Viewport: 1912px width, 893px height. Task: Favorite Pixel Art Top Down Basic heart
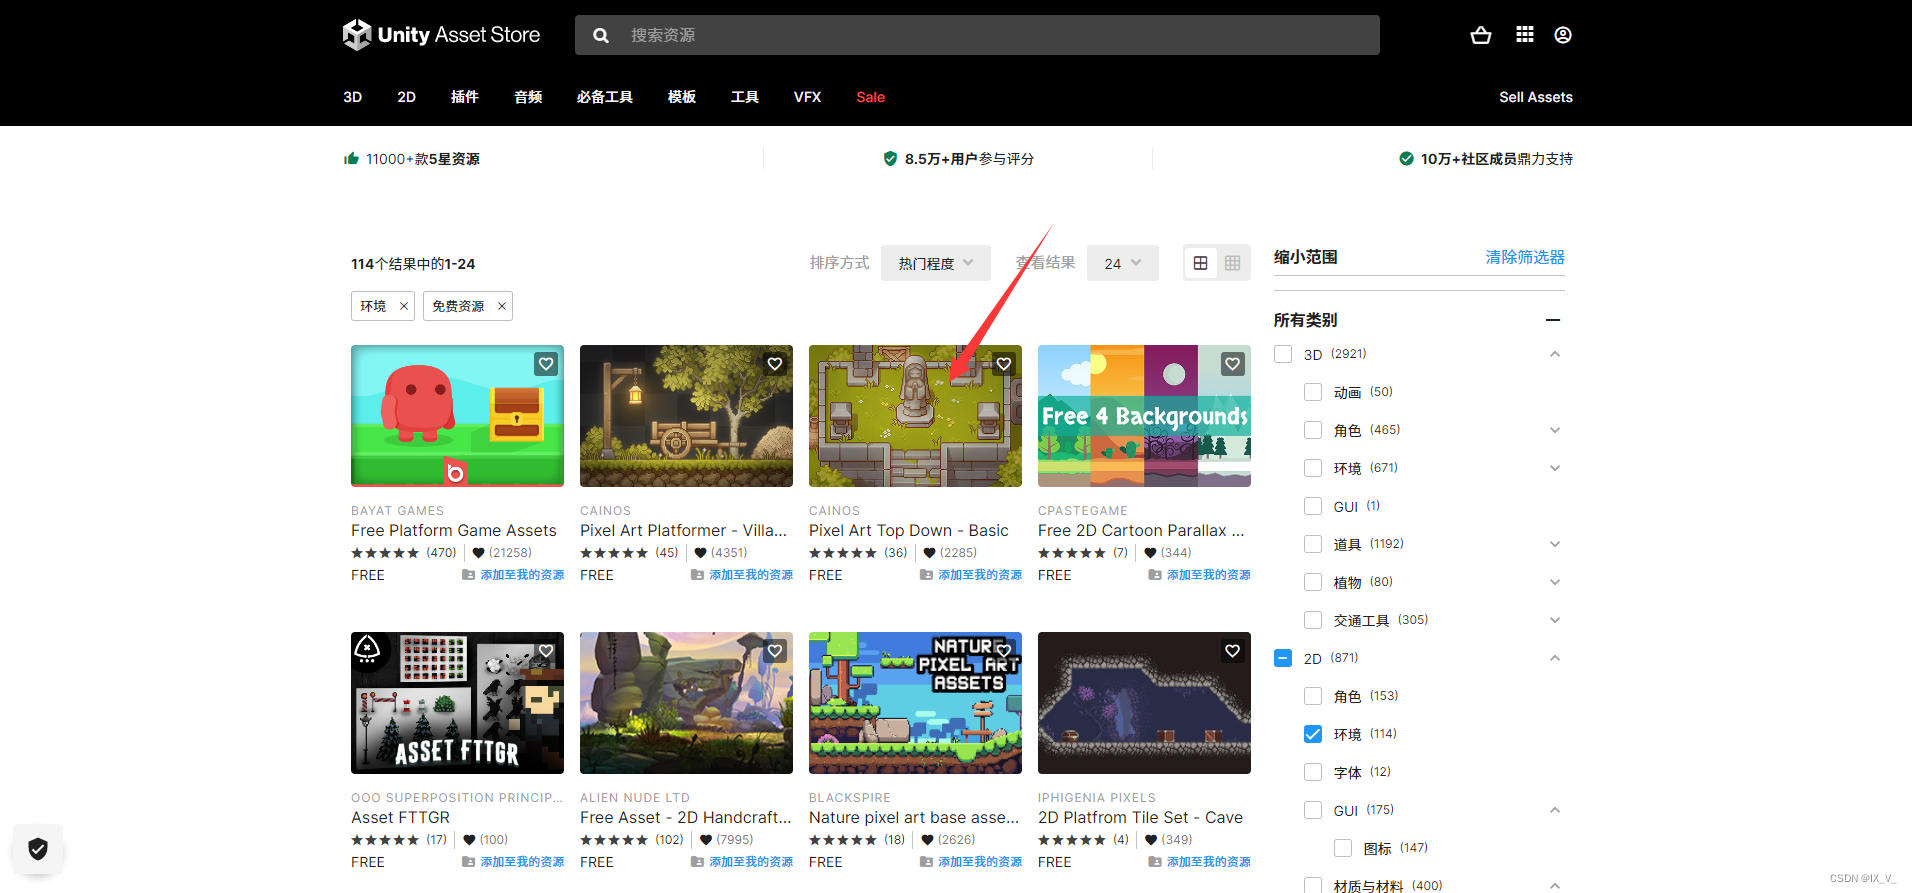click(x=1004, y=364)
